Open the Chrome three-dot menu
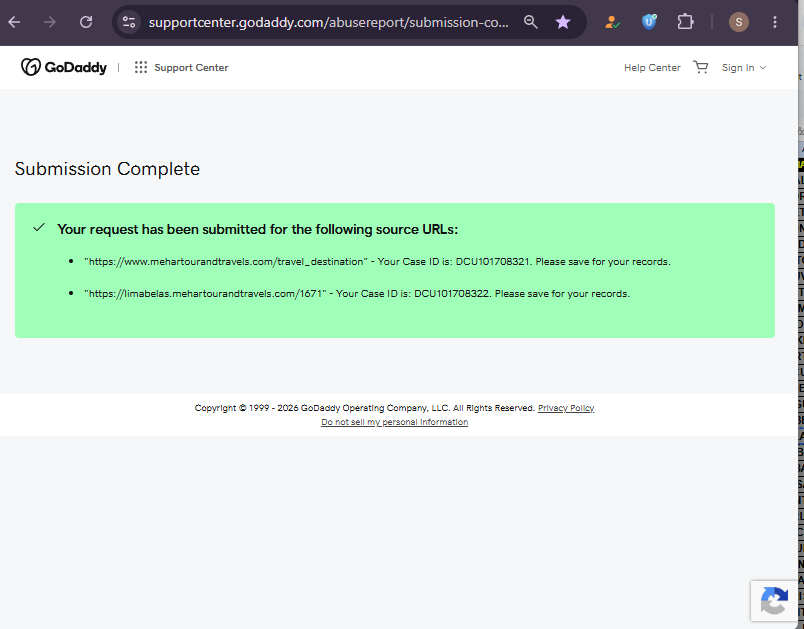The image size is (804, 629). [775, 22]
